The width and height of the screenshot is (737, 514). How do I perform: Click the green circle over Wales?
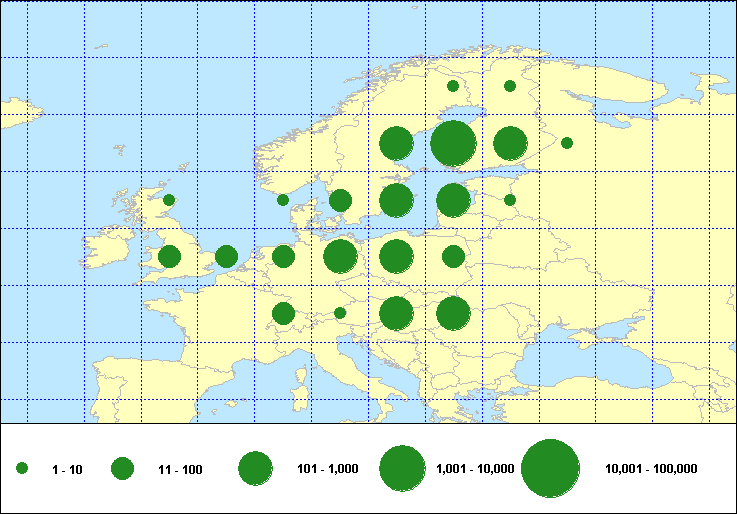pos(169,257)
